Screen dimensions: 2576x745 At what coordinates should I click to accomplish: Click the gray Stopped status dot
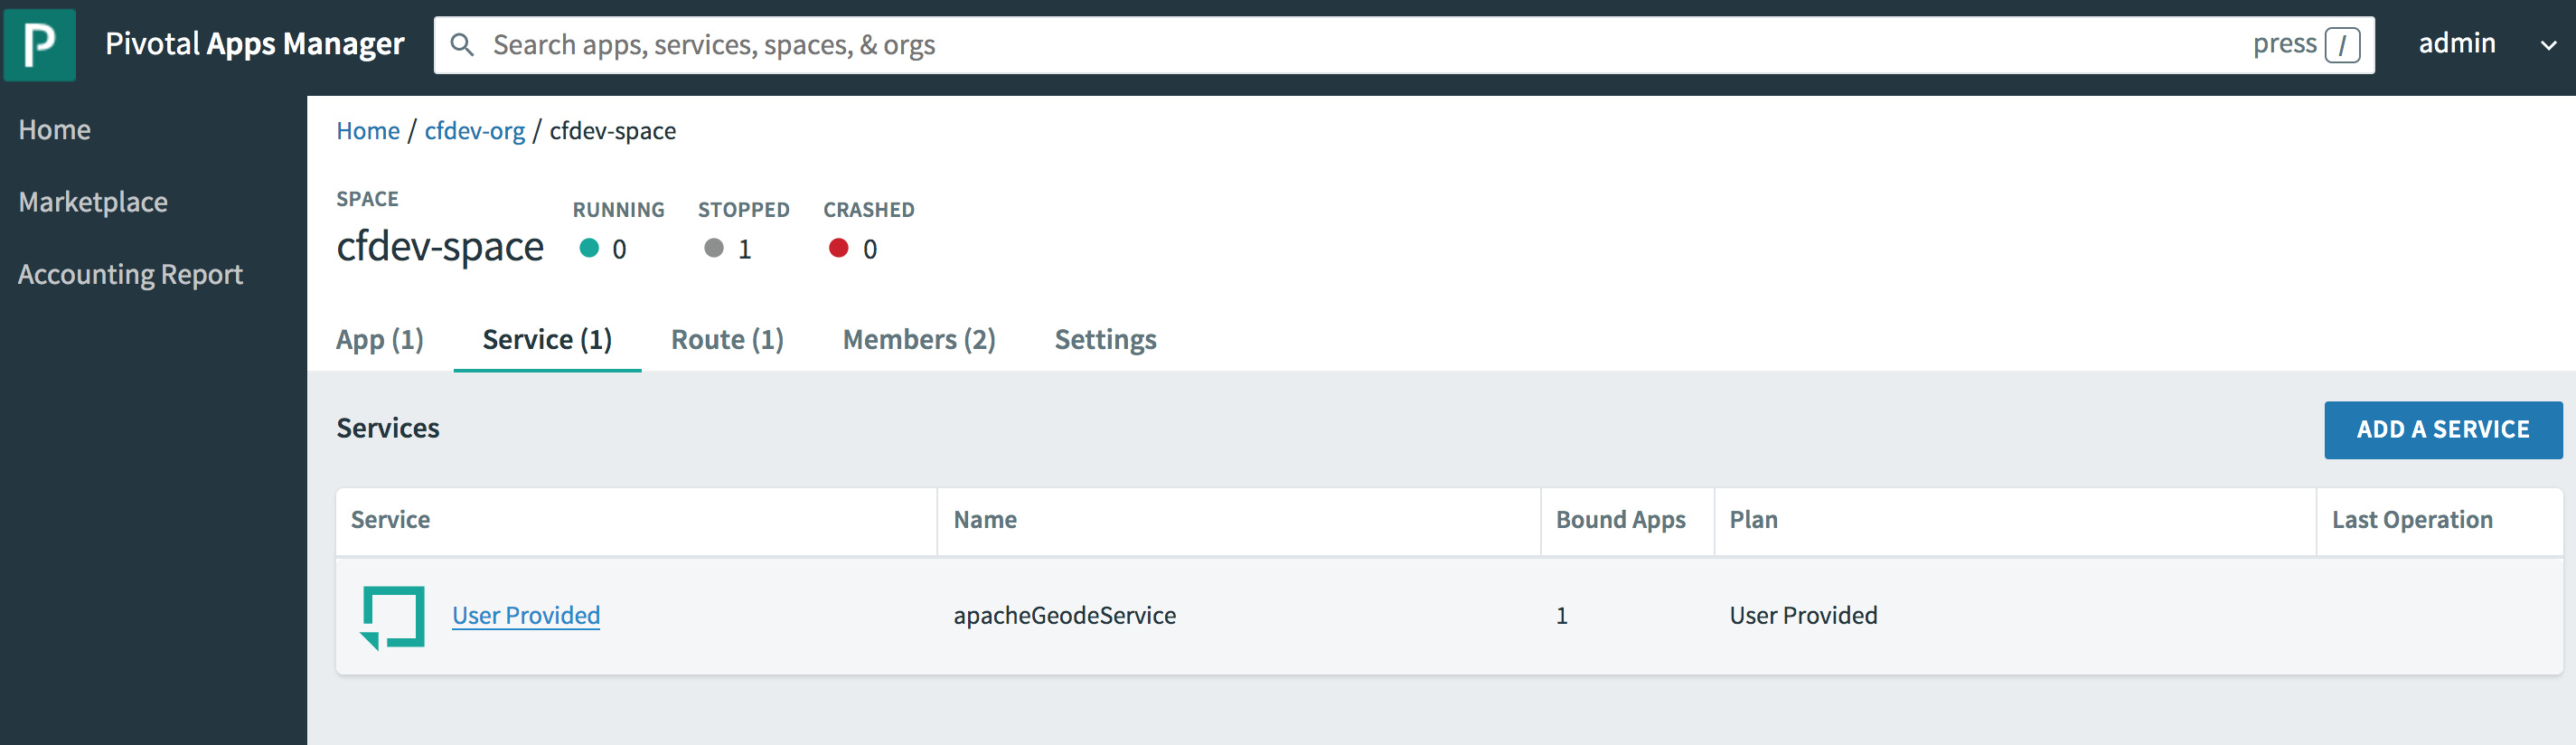tap(713, 248)
